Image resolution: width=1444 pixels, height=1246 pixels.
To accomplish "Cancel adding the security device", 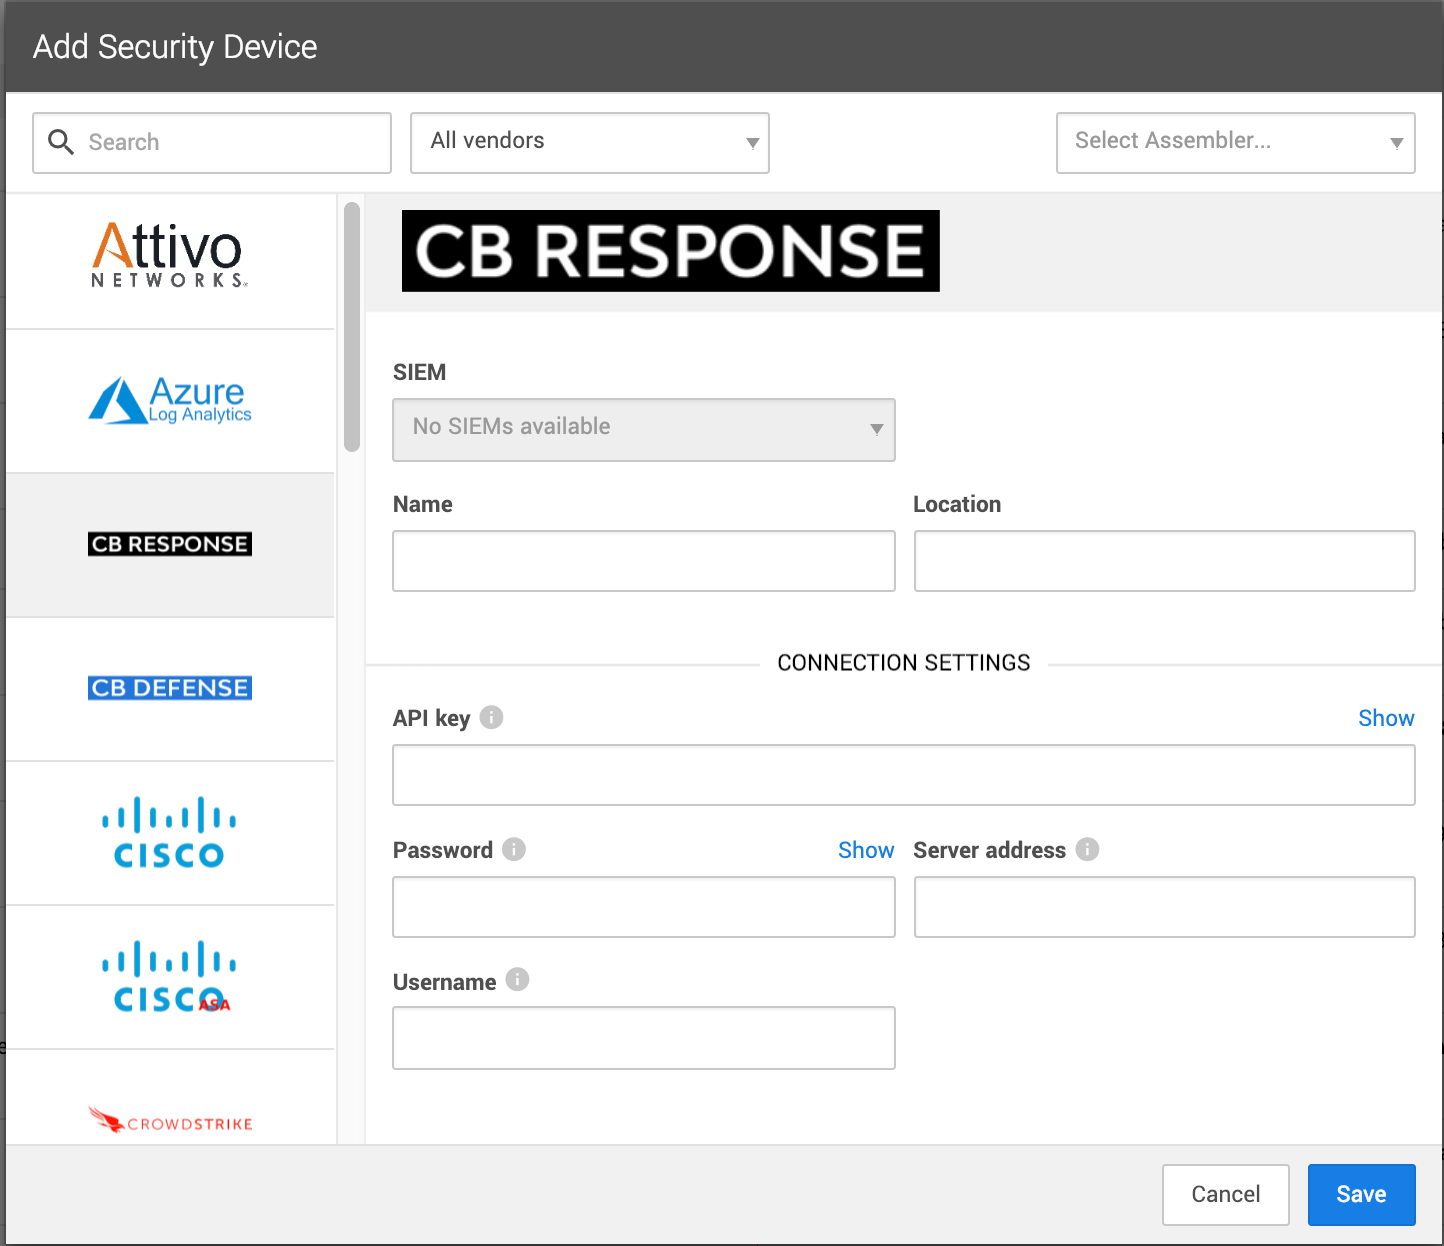I will pyautogui.click(x=1226, y=1194).
